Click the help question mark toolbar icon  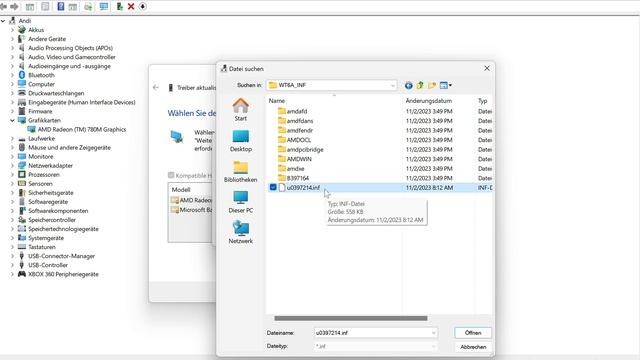coord(60,7)
